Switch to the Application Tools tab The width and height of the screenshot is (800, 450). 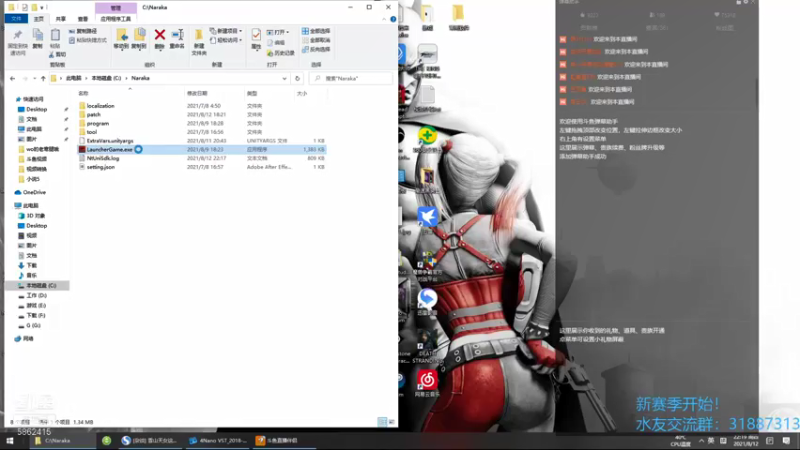116,19
